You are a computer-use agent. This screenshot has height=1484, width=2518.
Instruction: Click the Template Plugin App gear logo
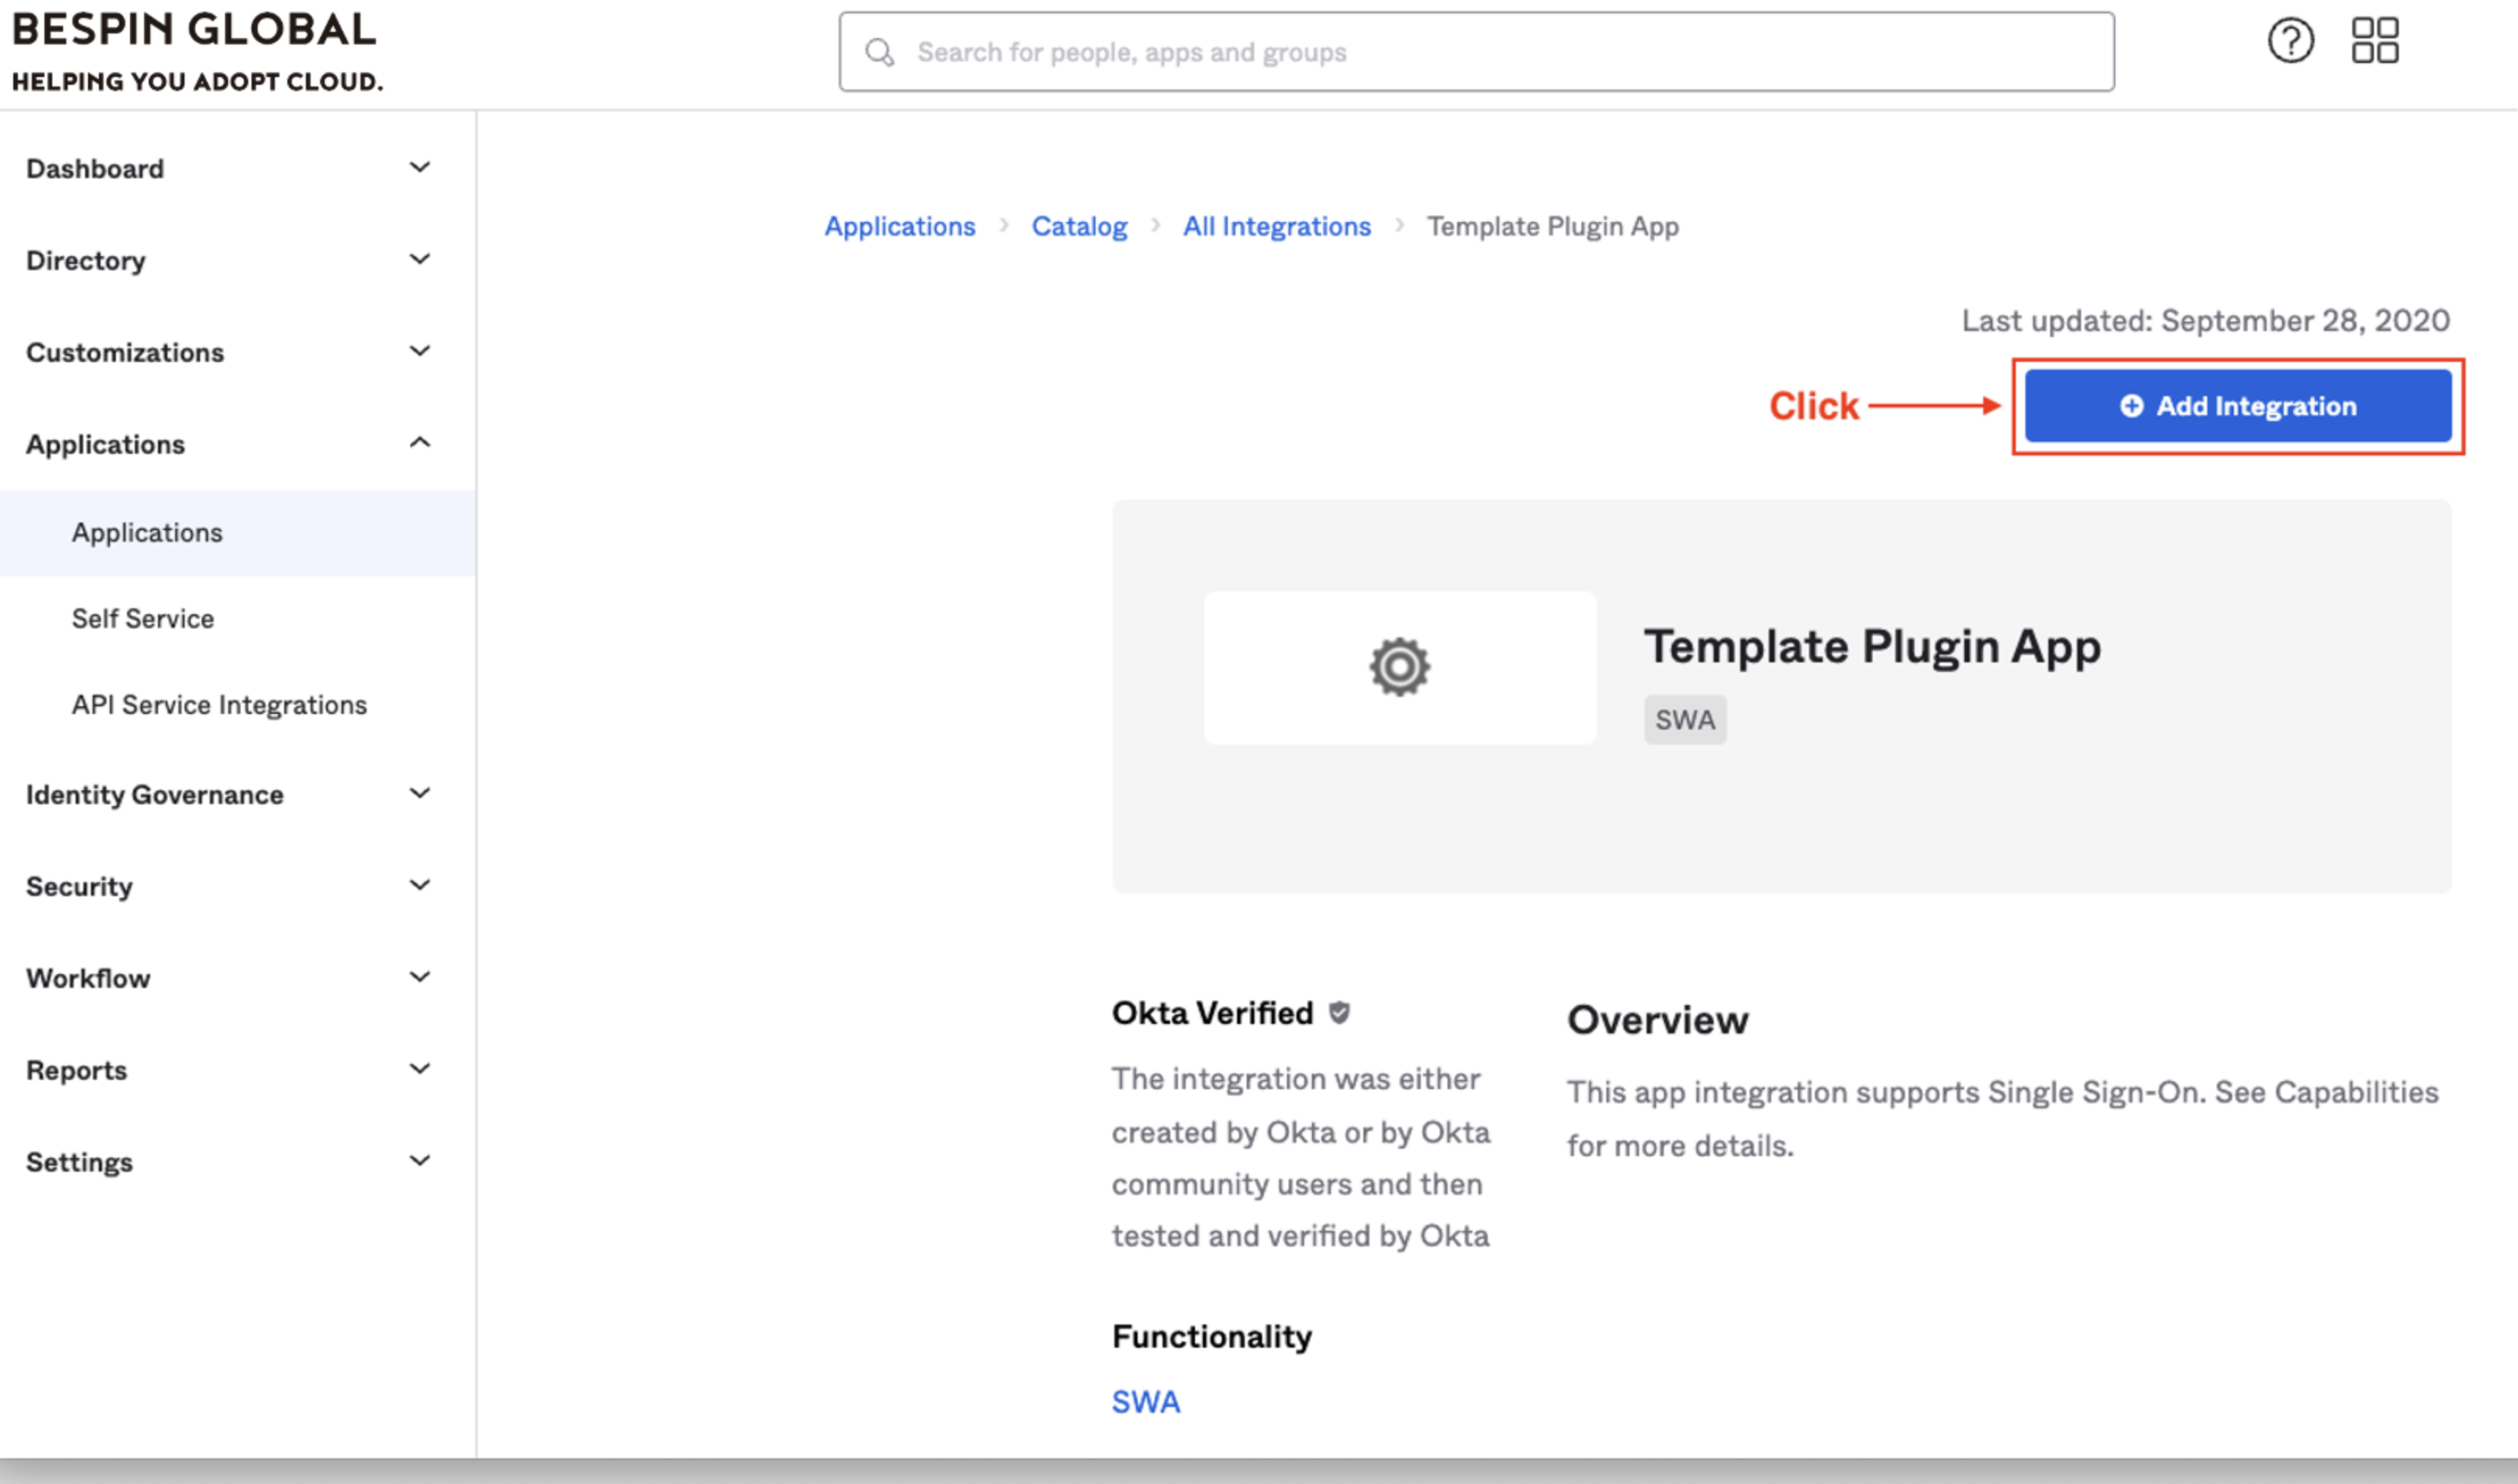[1399, 667]
